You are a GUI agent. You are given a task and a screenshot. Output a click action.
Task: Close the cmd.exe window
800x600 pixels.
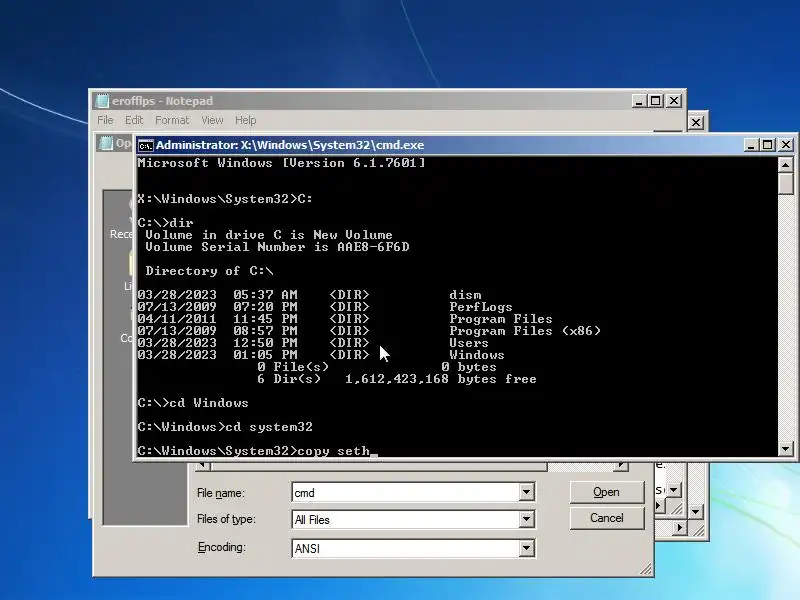pos(786,145)
